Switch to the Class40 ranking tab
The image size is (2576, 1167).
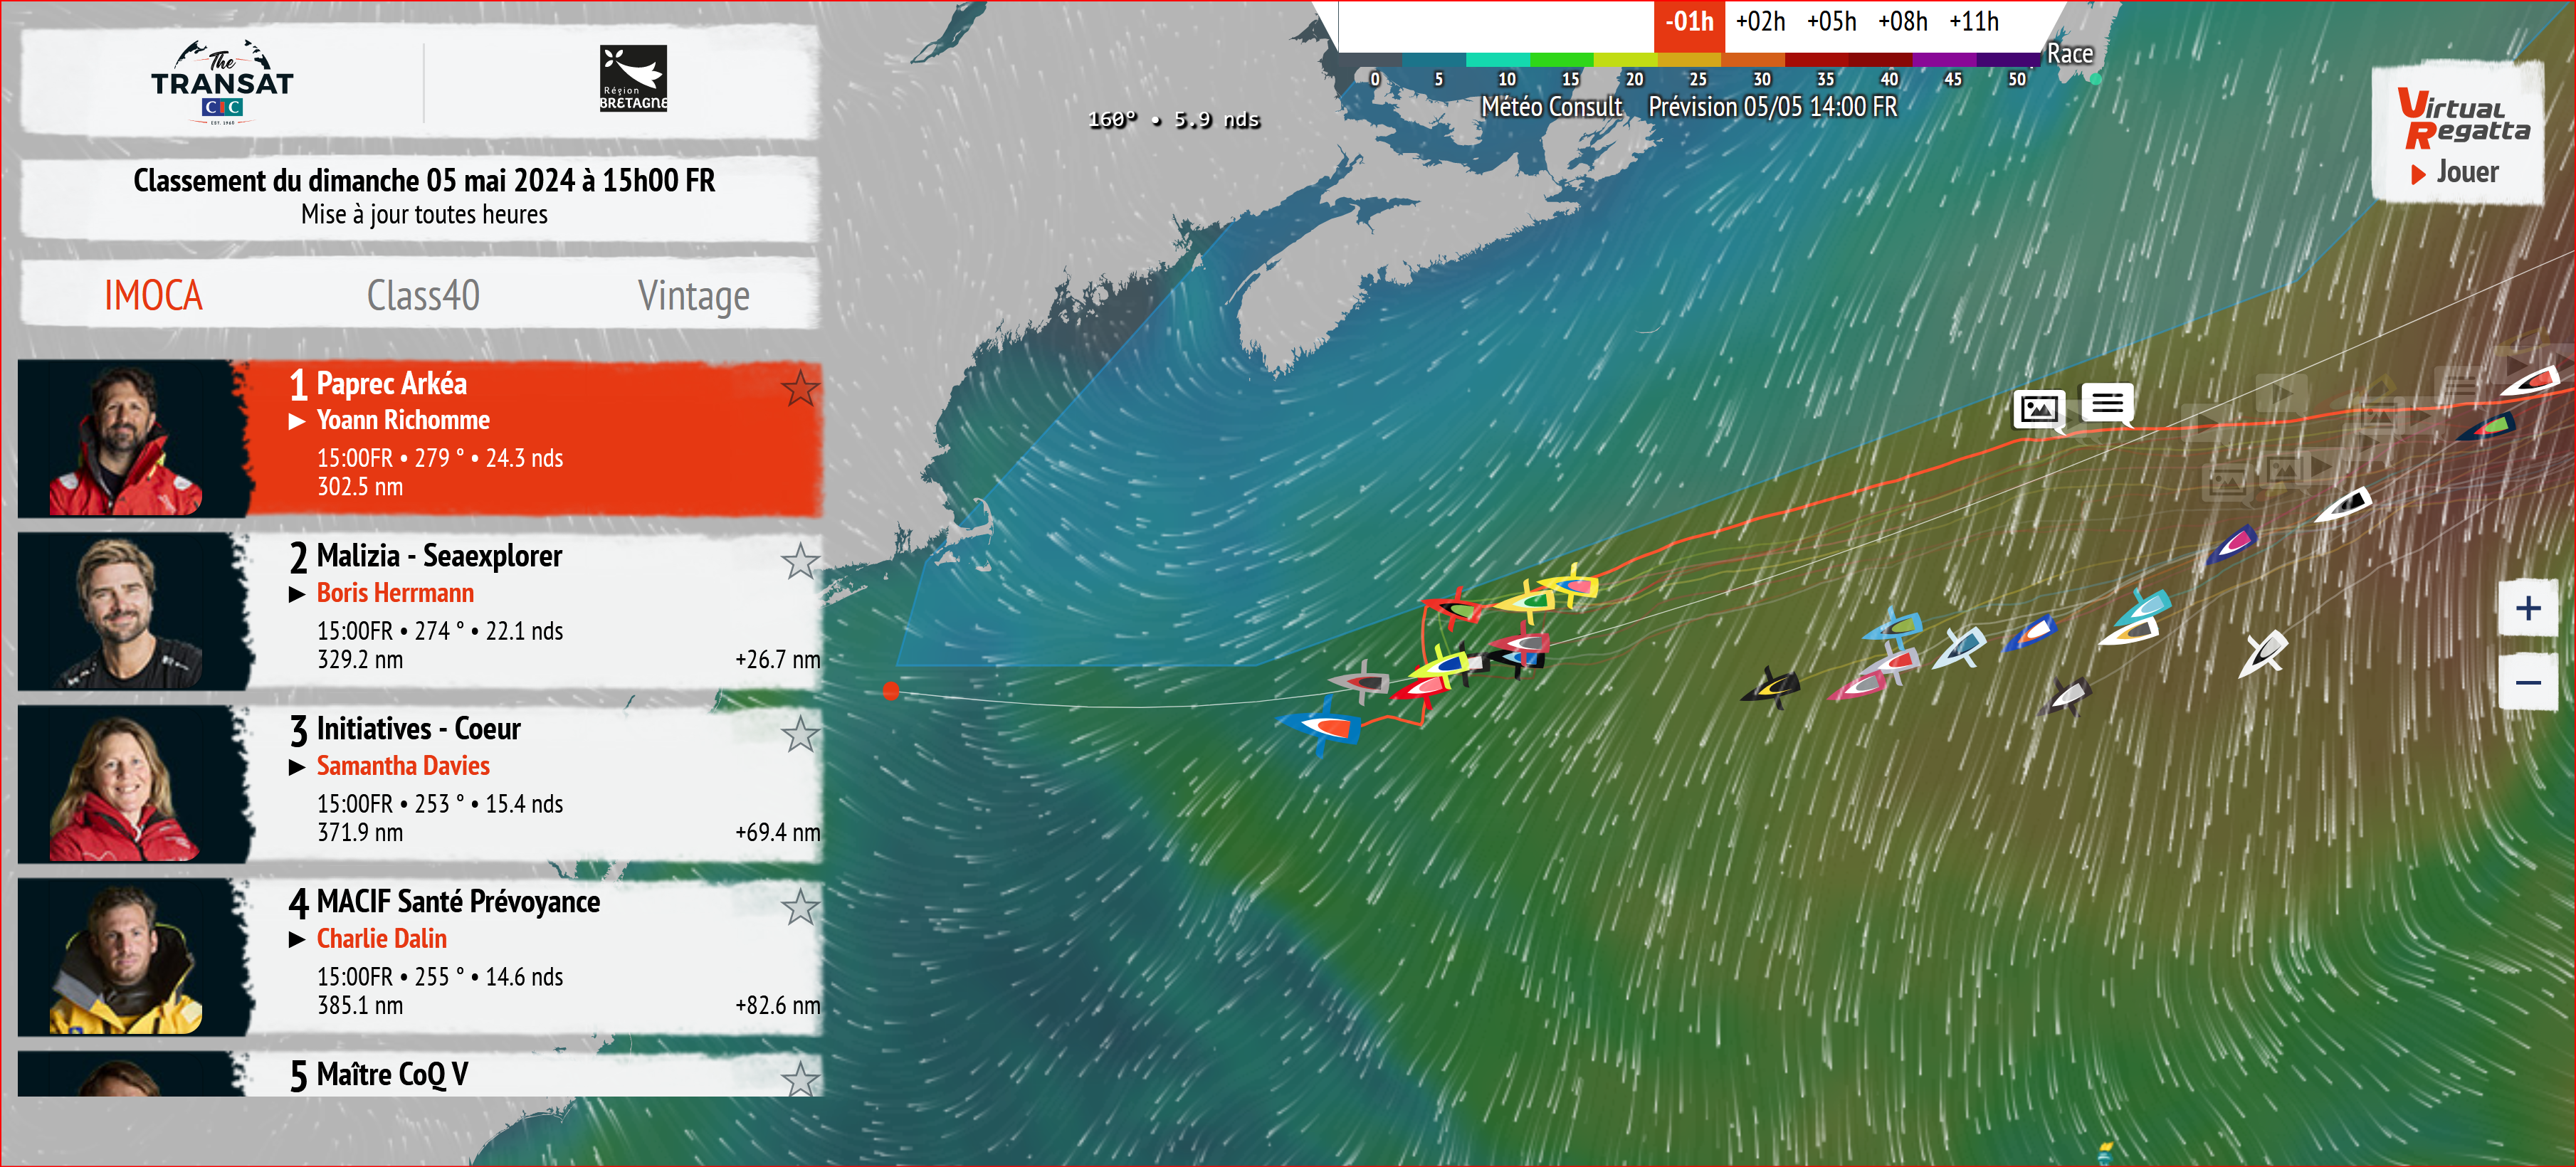coord(423,295)
